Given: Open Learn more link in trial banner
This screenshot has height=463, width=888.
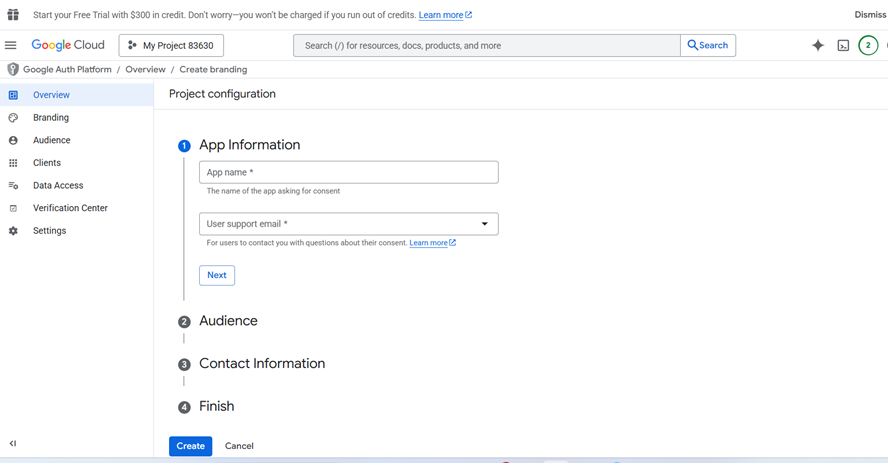Looking at the screenshot, I should point(445,15).
